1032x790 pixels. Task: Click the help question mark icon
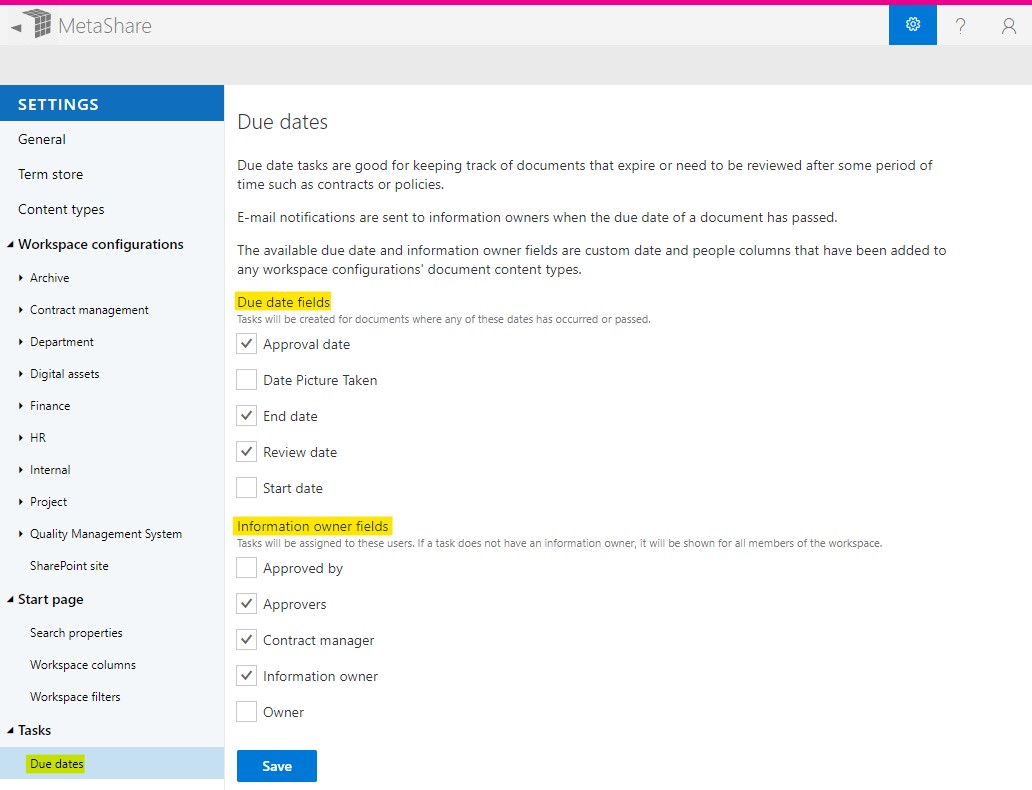[x=960, y=25]
